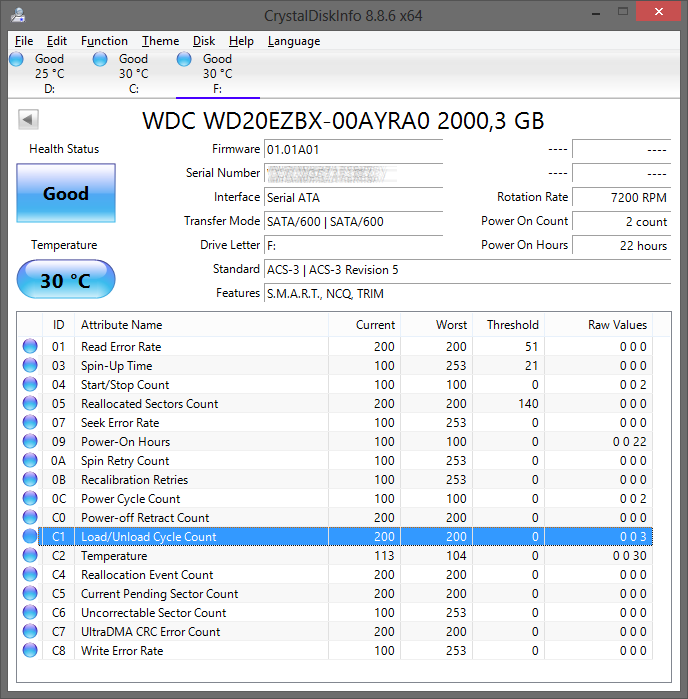Image resolution: width=688 pixels, height=699 pixels.
Task: Click threshold value 140 of Reallocated Sectors
Action: (528, 404)
